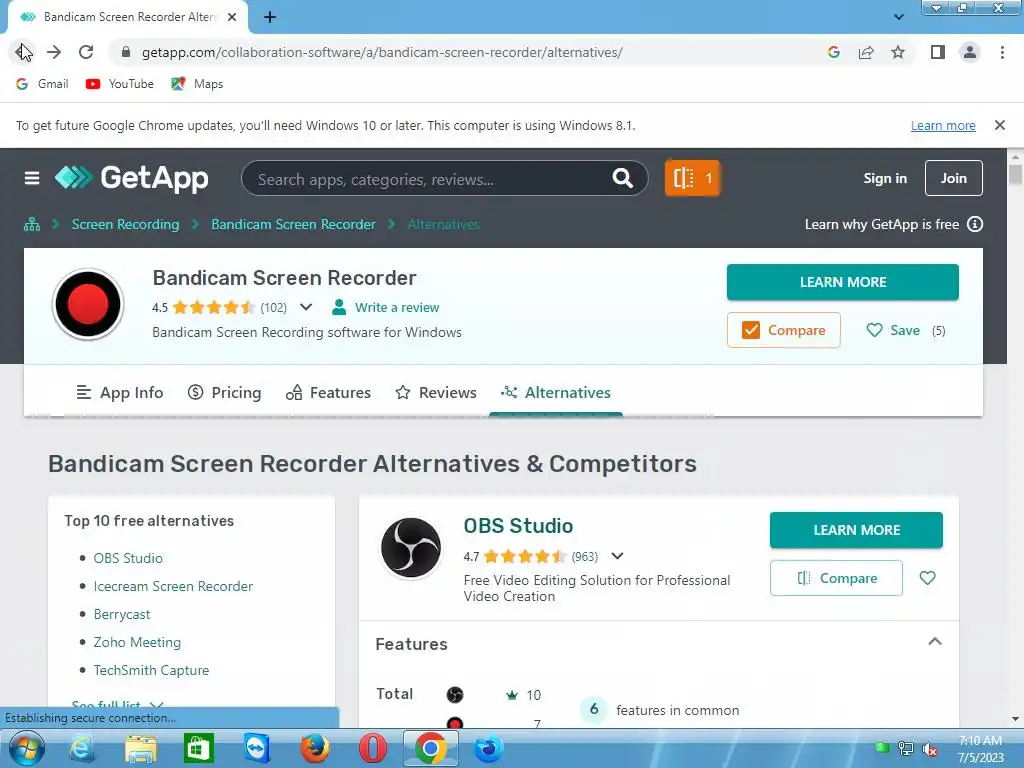The image size is (1024, 768).
Task: Open TeamViewer from taskbar
Action: (x=257, y=748)
